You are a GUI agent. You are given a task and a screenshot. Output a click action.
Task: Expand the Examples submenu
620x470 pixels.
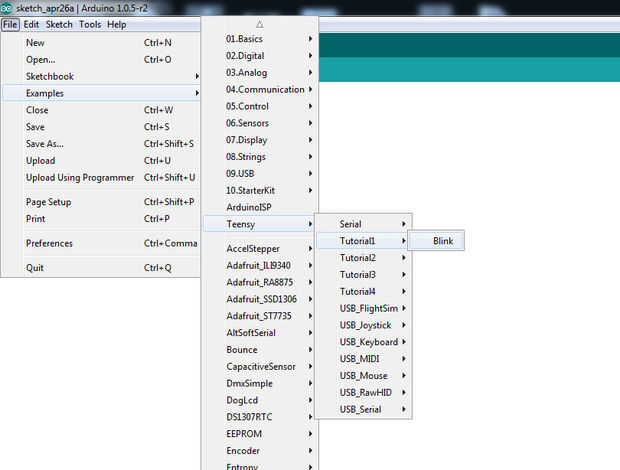101,93
